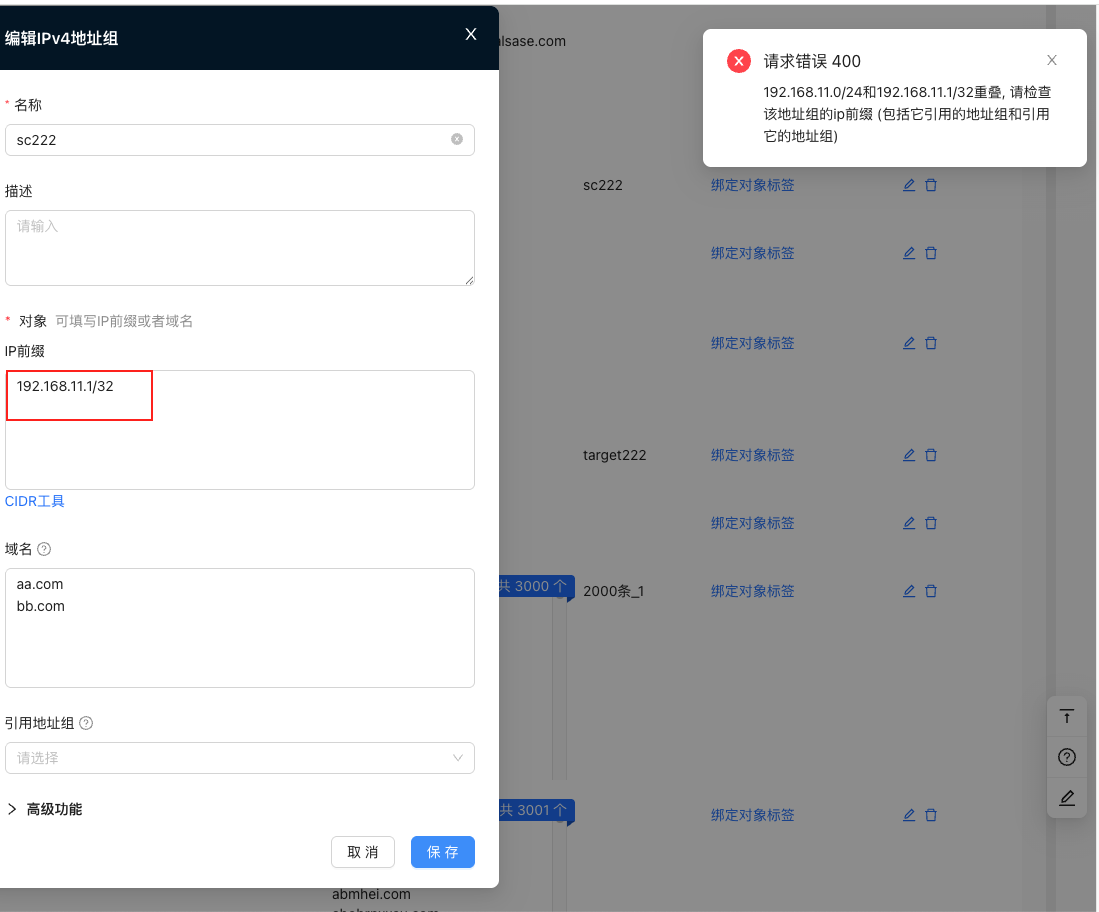Open the 引用地址组 select dropdown

[x=240, y=758]
